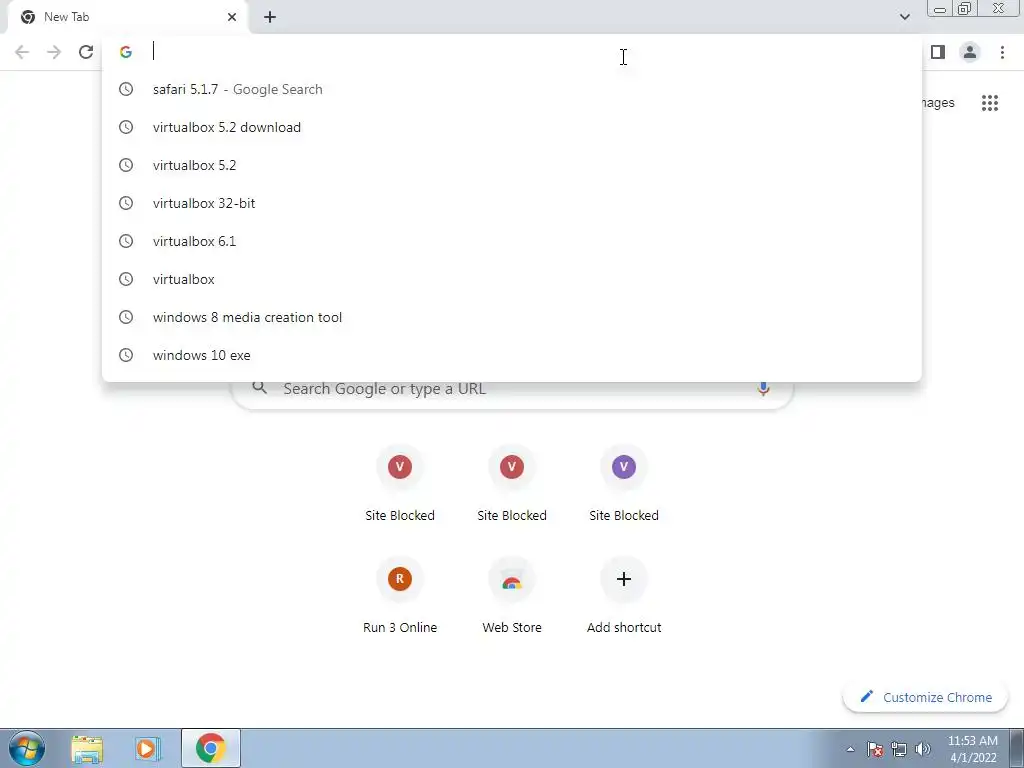Click the Customize Chrome button
This screenshot has height=768, width=1024.
925,697
